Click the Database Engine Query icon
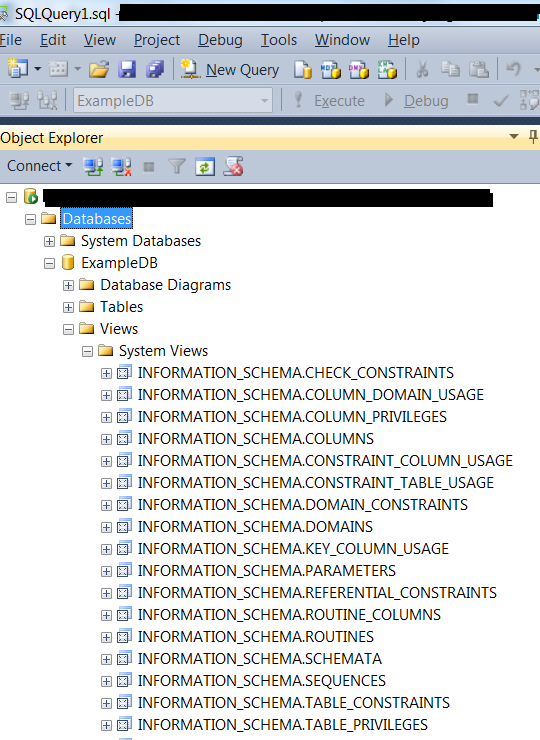The width and height of the screenshot is (540, 740). [x=303, y=70]
